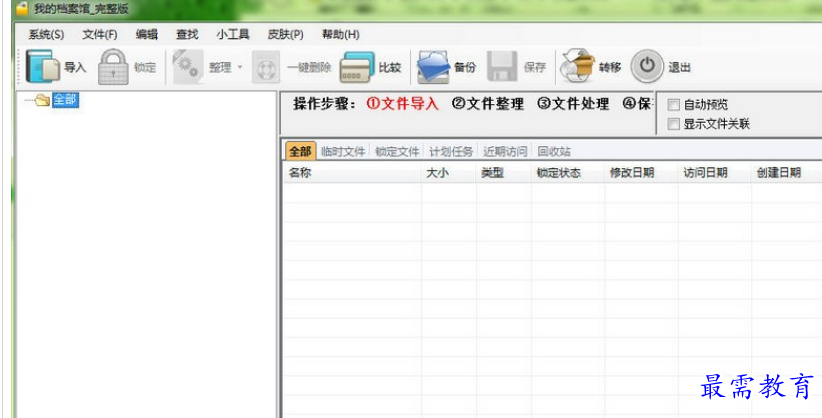Sort by the 修改日期 column header

coord(641,173)
